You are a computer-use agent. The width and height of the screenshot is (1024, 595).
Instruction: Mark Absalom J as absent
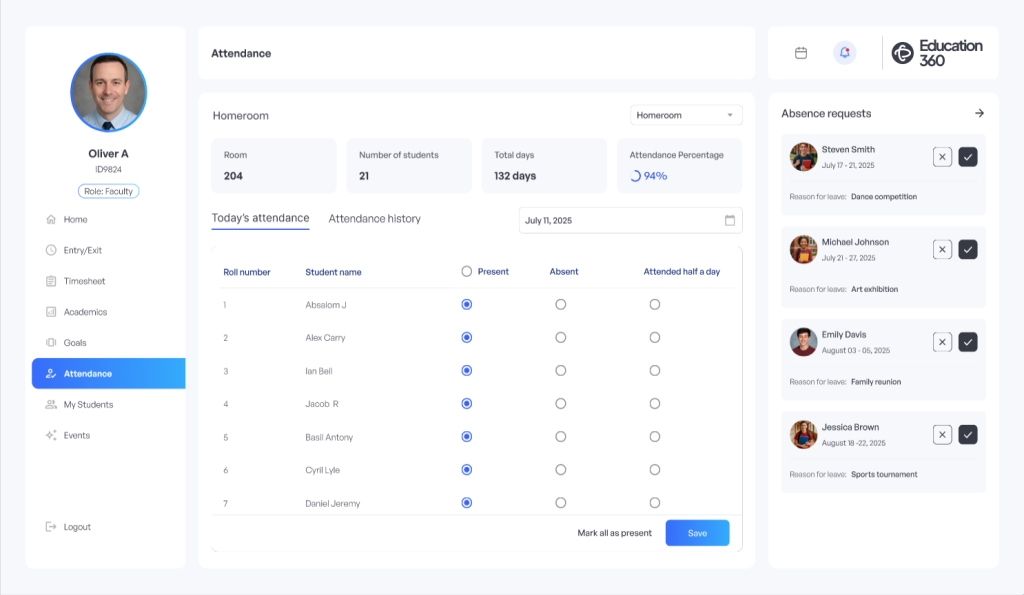(x=560, y=304)
